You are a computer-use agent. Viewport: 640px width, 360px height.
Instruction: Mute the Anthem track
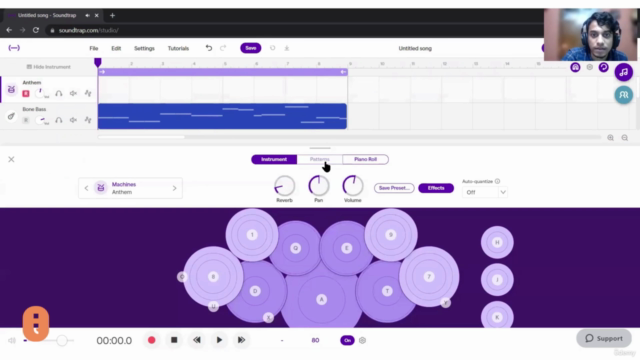click(x=73, y=93)
